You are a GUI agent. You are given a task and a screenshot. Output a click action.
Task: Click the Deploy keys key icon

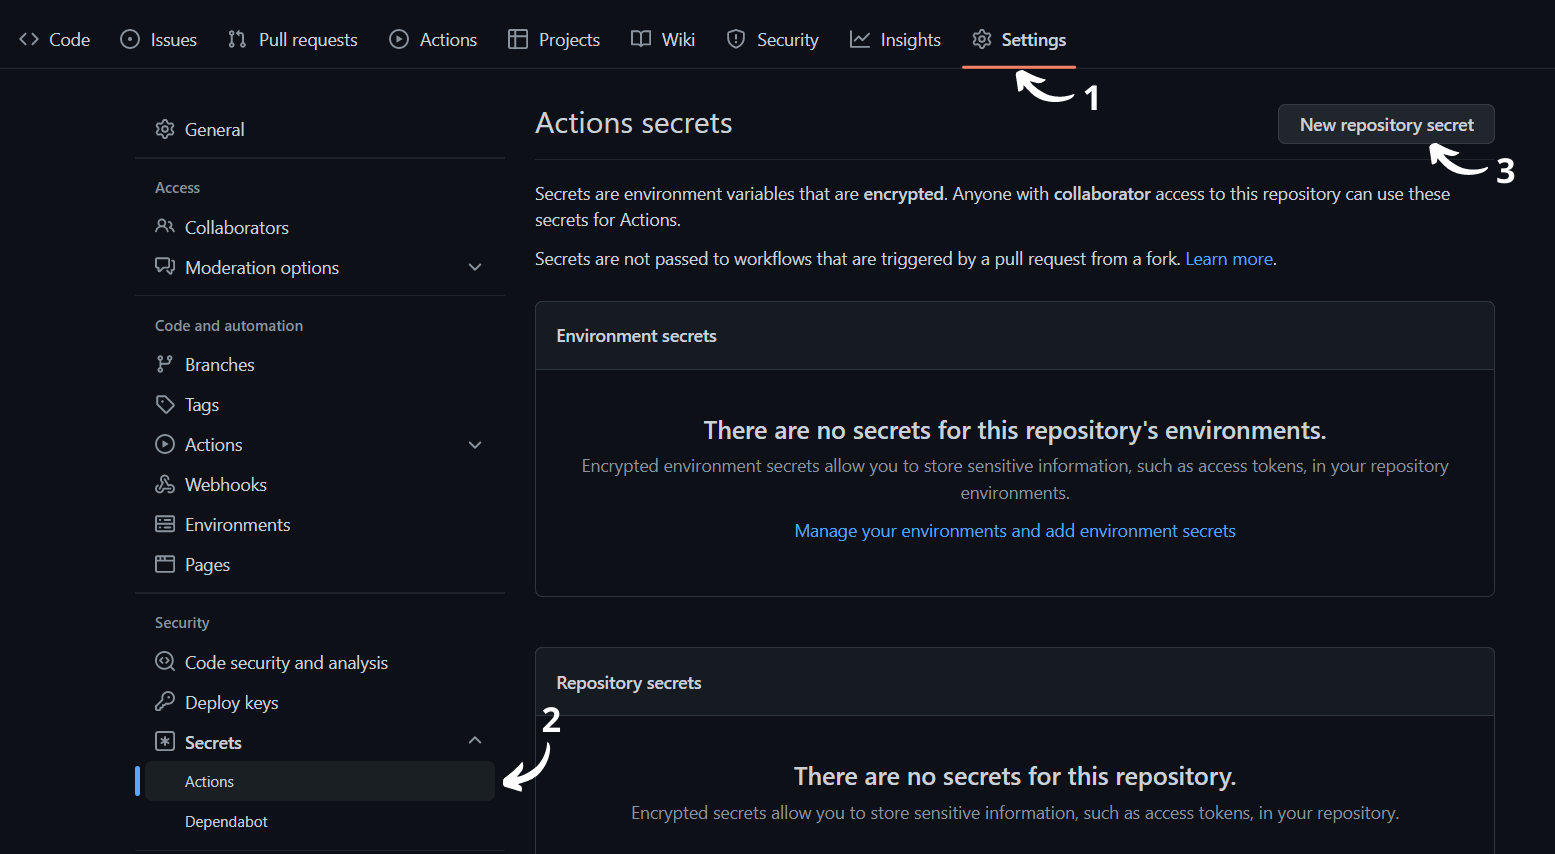[x=165, y=701]
